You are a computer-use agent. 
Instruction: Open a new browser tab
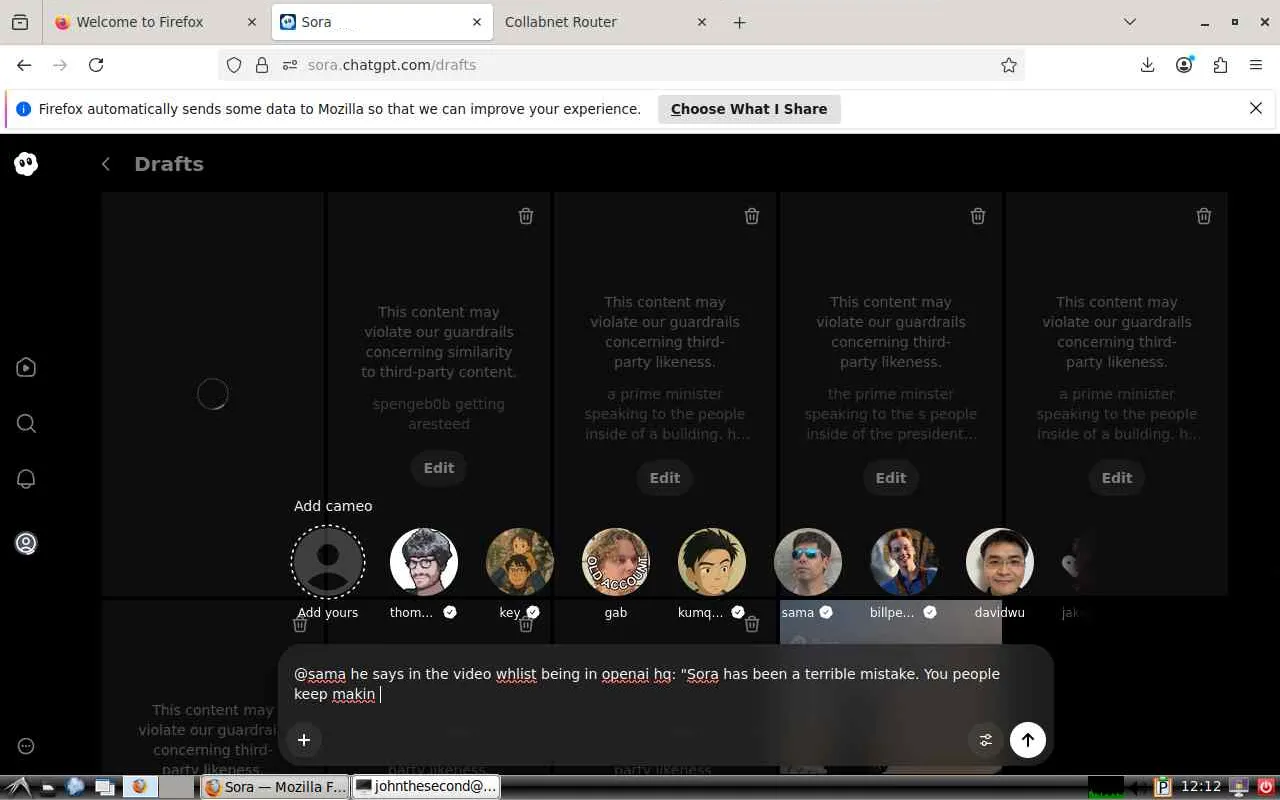[740, 22]
